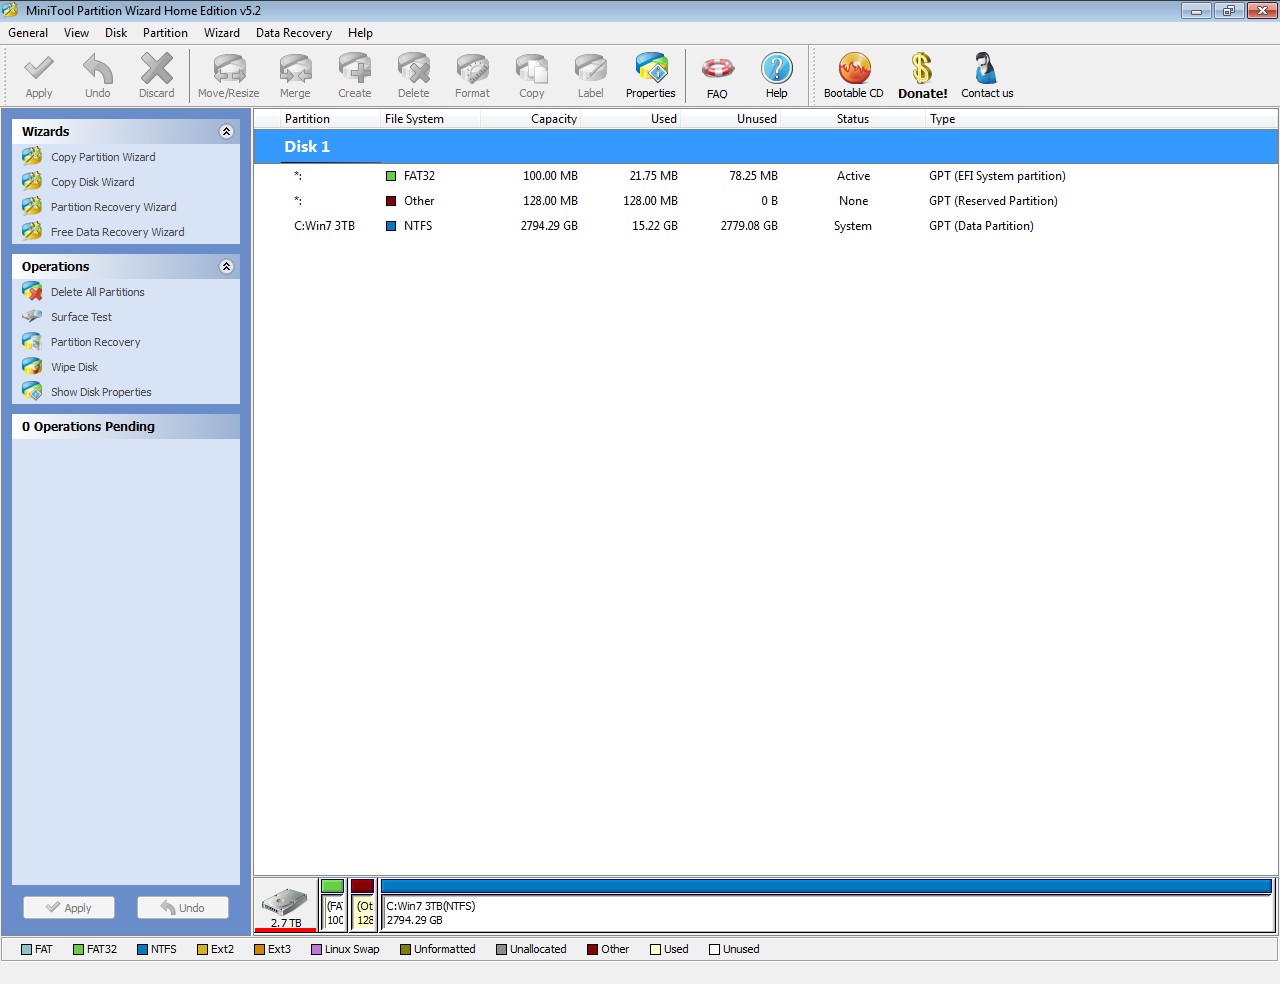Select the Disk 1 header row
The width and height of the screenshot is (1280, 984).
[766, 146]
